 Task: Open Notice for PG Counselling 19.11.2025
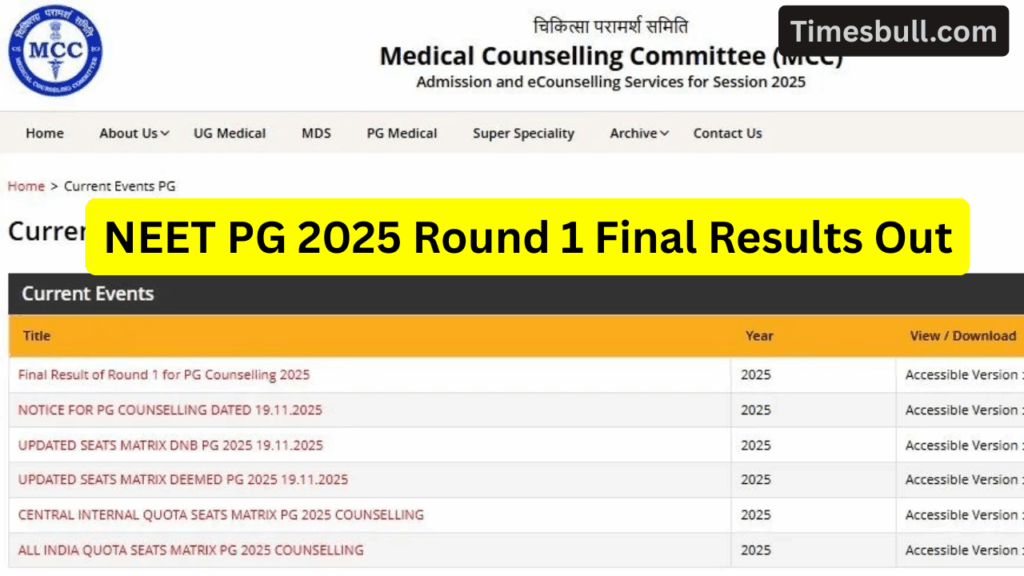[x=170, y=410]
